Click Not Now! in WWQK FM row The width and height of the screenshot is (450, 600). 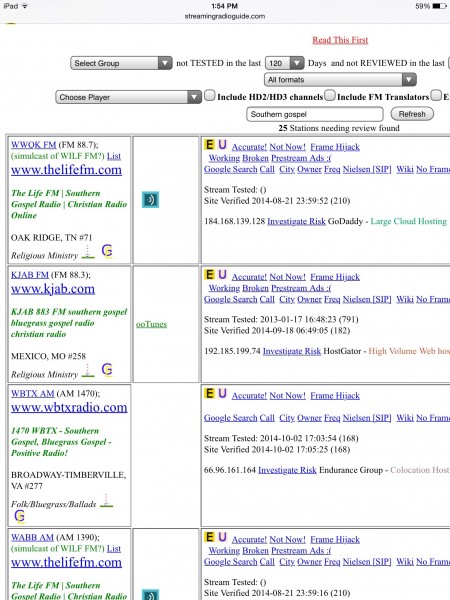[x=287, y=147]
